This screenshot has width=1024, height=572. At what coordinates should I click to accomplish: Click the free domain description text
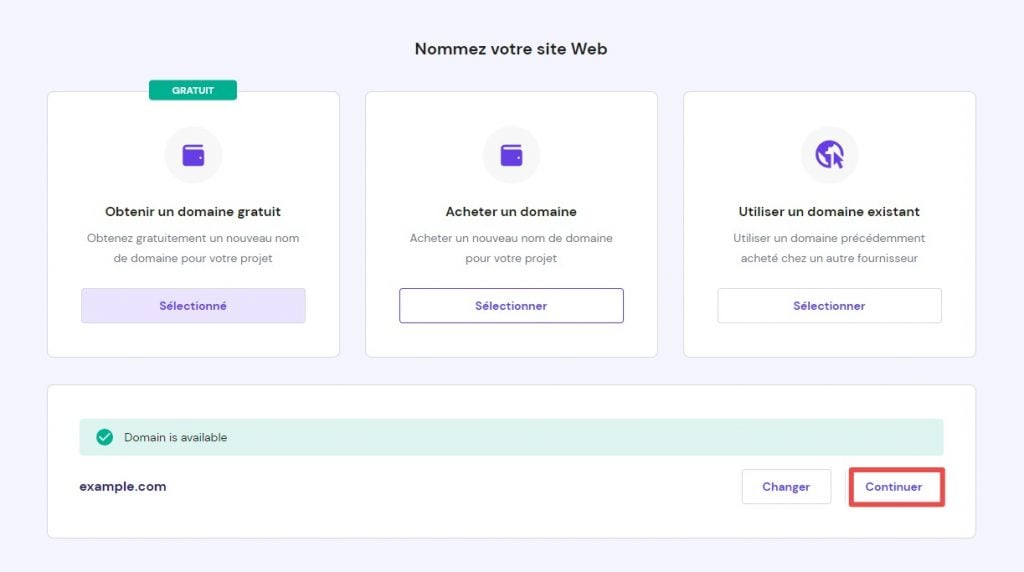point(193,248)
